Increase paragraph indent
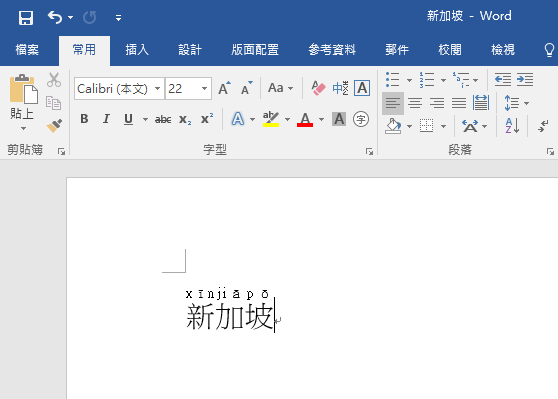The image size is (558, 399). tap(525, 79)
